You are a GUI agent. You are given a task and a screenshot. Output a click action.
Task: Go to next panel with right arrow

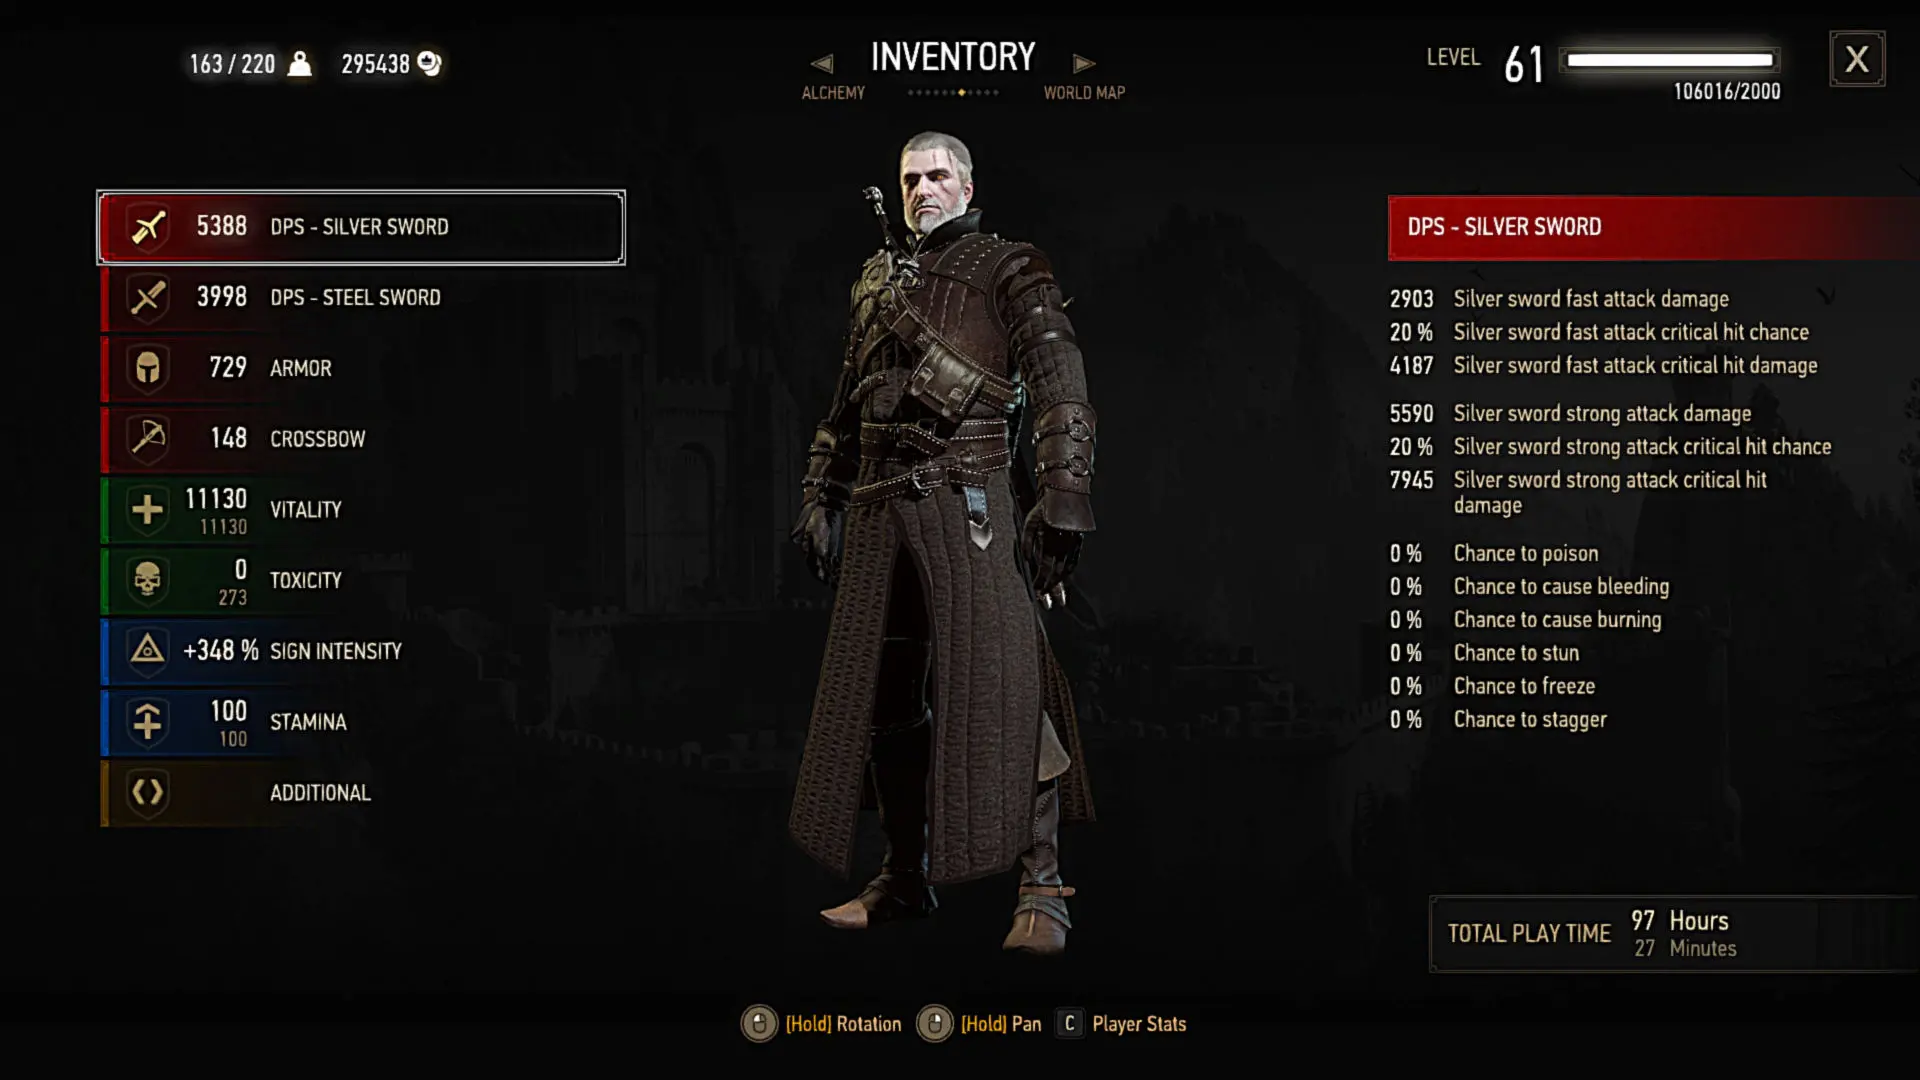[1084, 64]
